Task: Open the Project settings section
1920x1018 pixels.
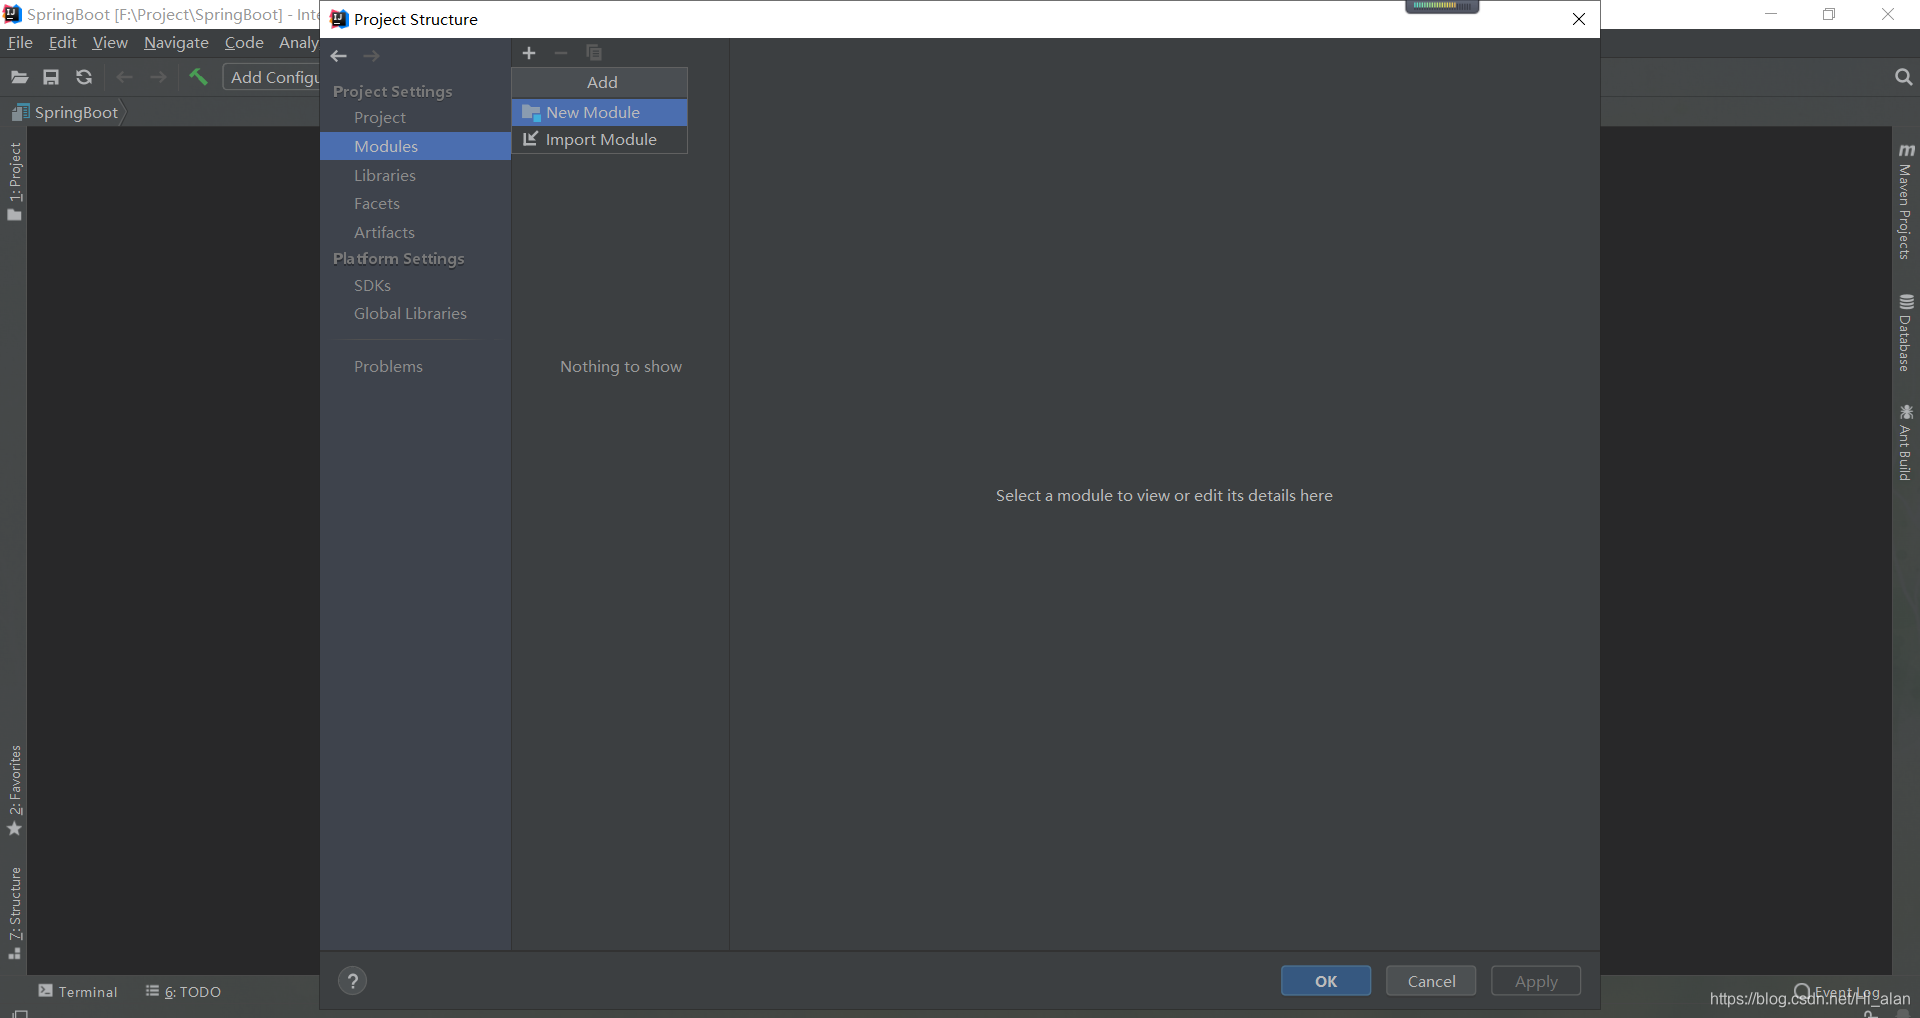Action: tap(379, 117)
